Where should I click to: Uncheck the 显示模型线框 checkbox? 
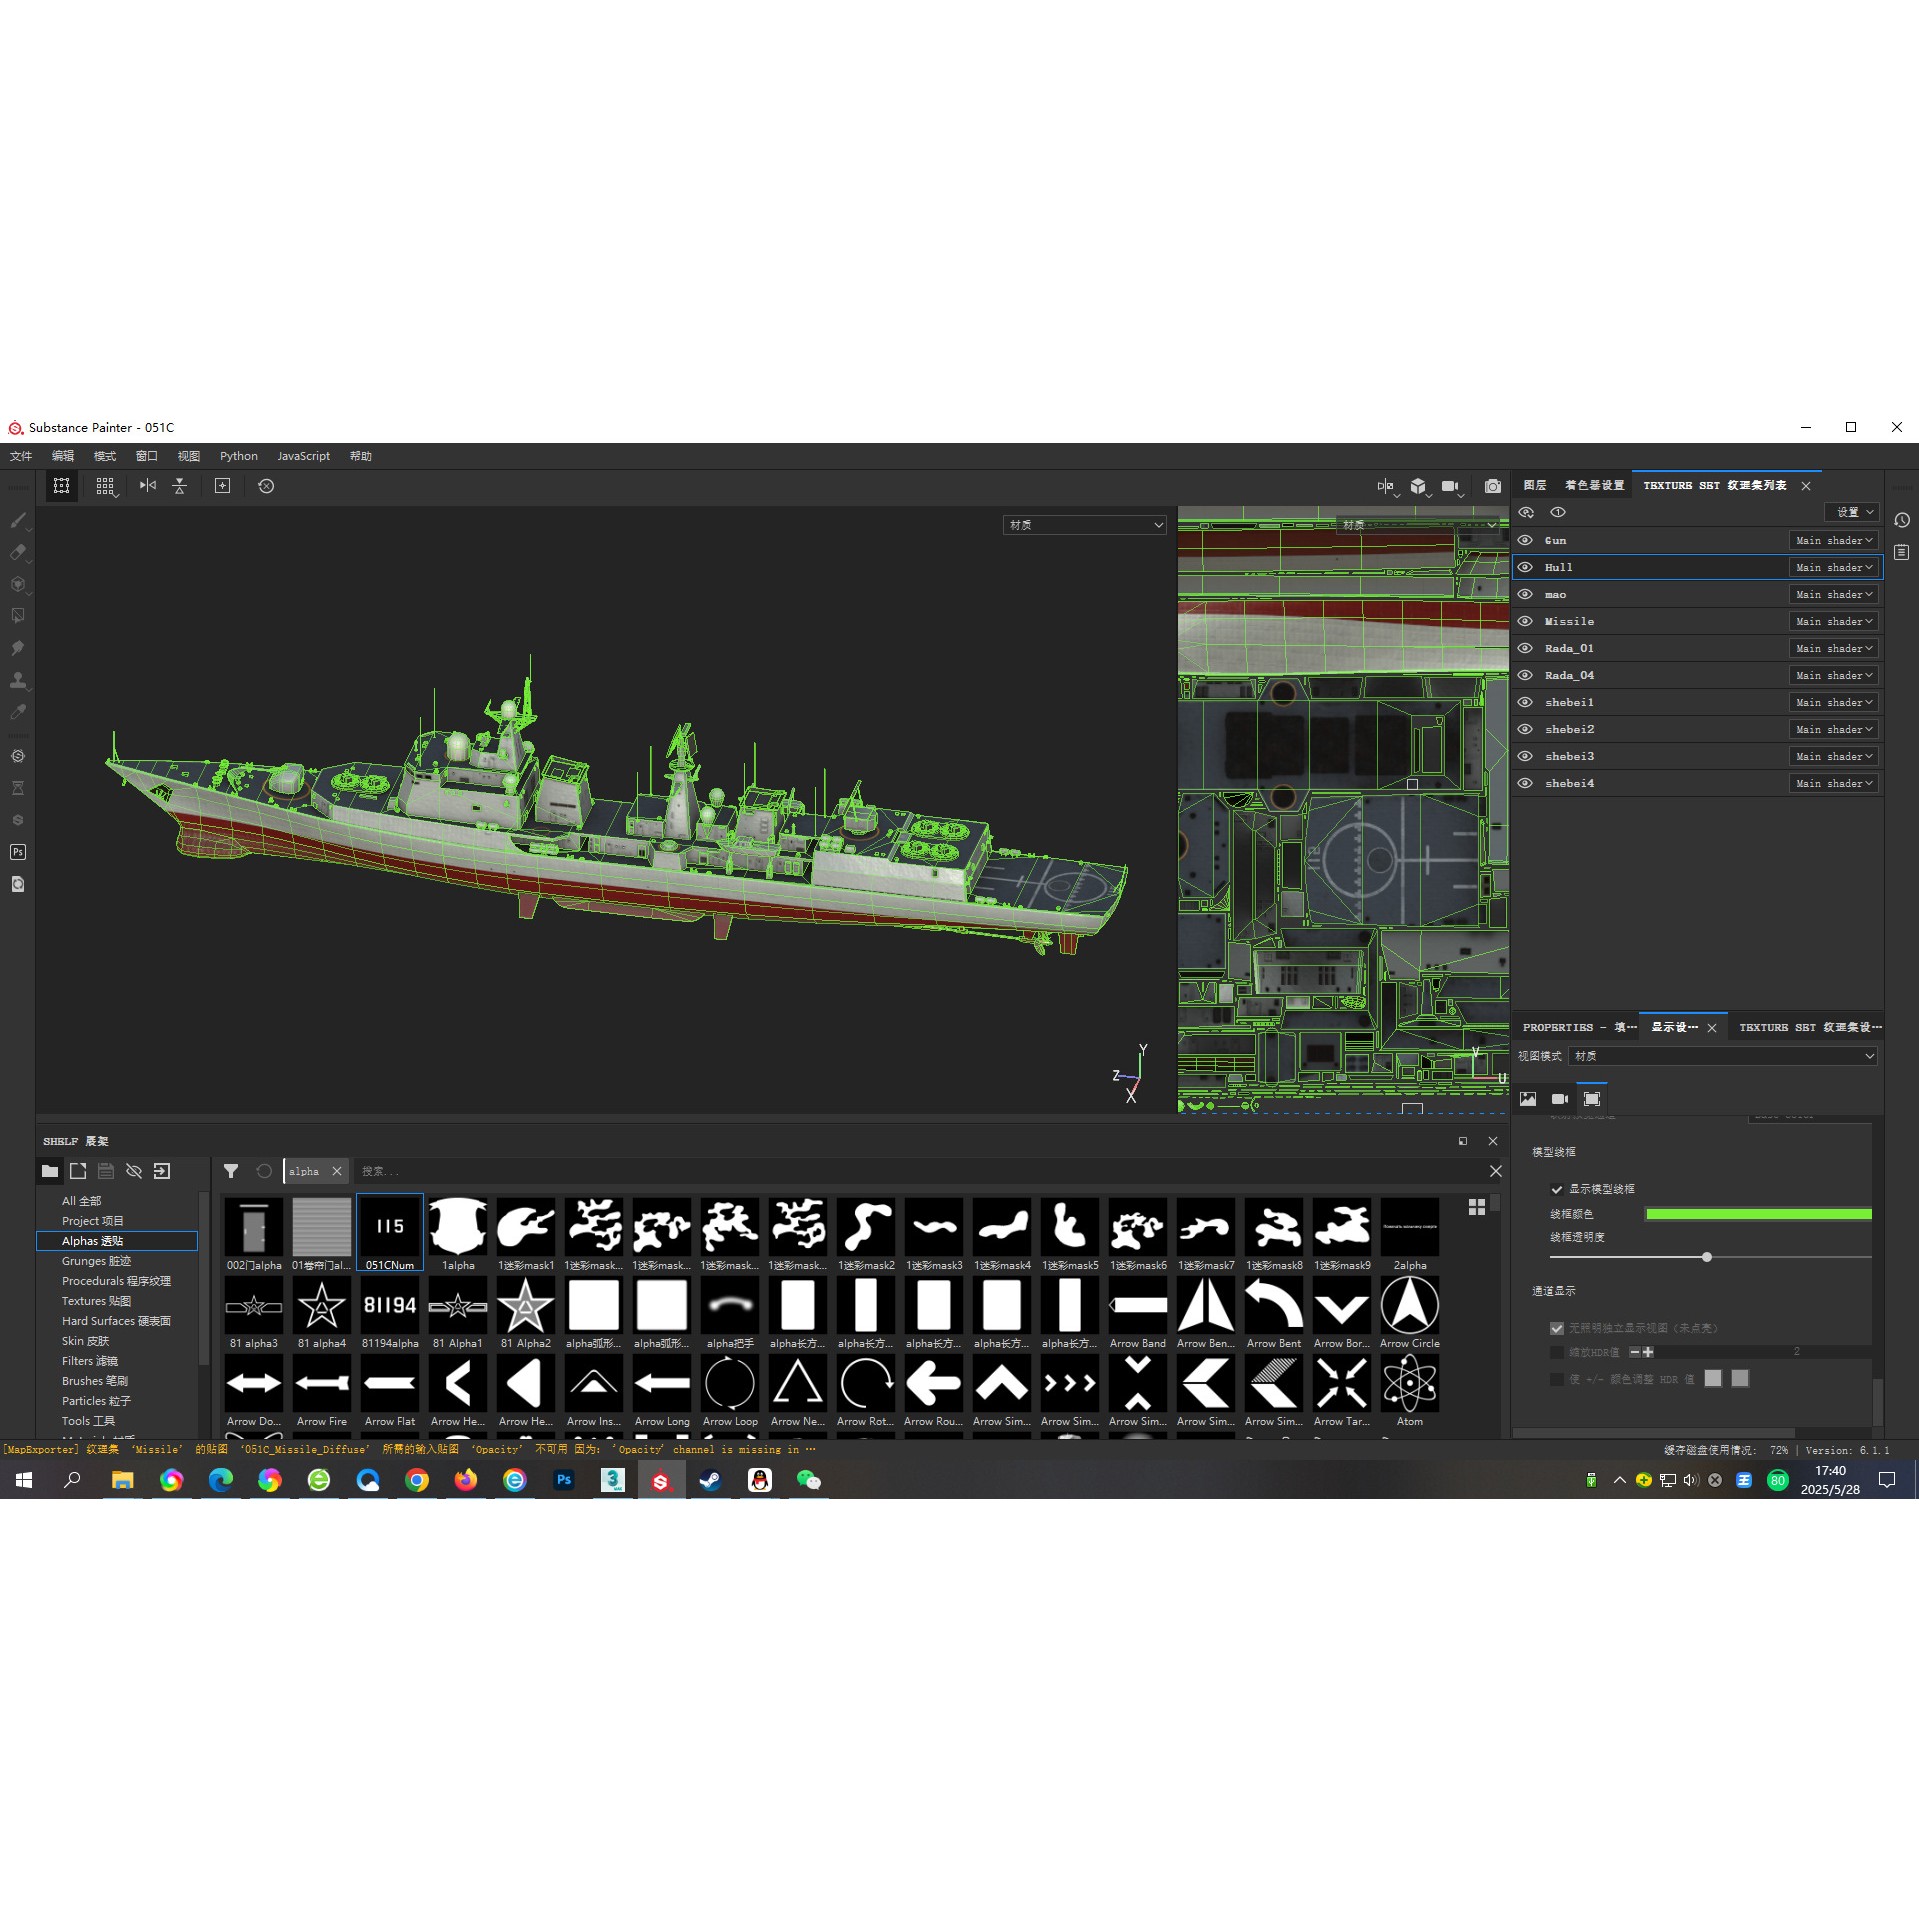pyautogui.click(x=1557, y=1189)
